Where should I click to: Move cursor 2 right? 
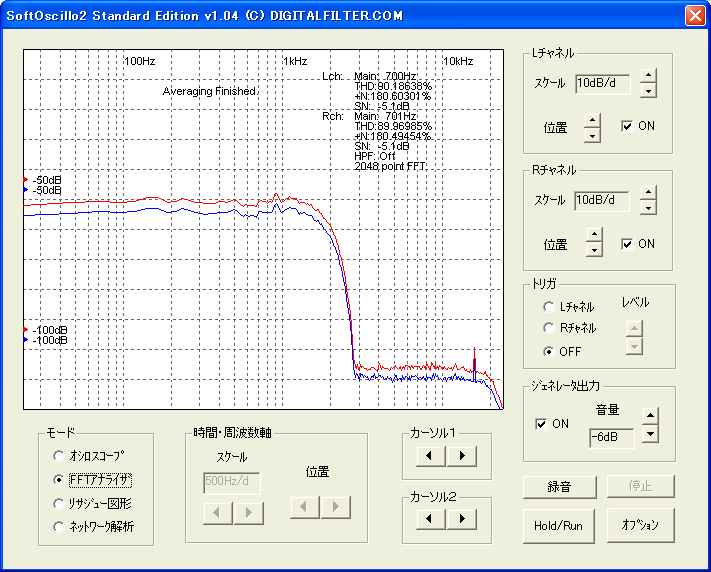pos(462,519)
